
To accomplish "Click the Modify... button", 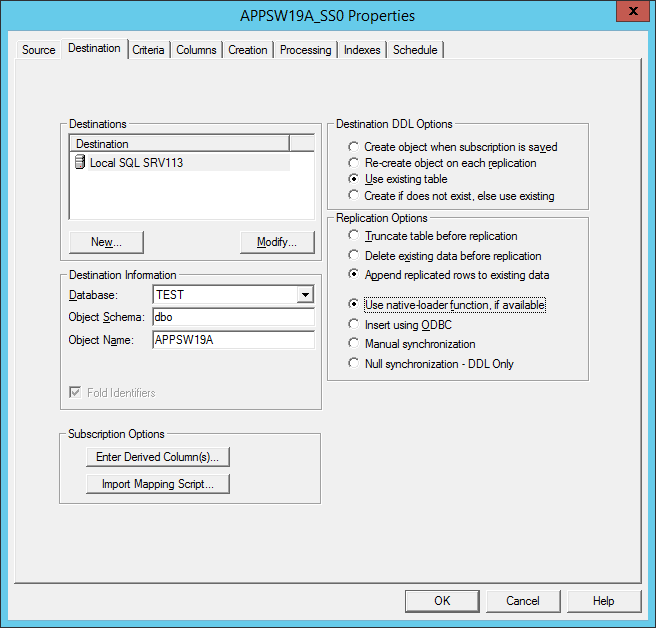I will click(277, 242).
